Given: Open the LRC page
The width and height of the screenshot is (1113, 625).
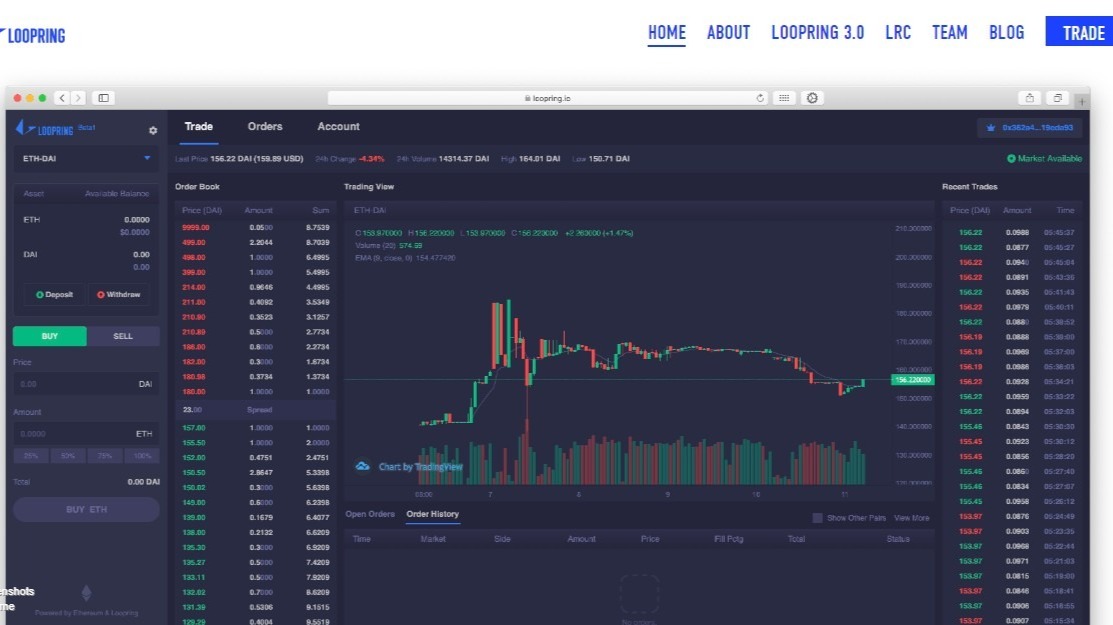Looking at the screenshot, I should (898, 33).
